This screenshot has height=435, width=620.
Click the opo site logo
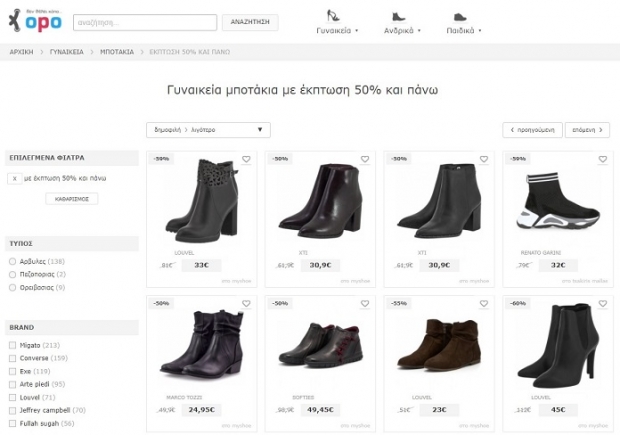[35, 21]
